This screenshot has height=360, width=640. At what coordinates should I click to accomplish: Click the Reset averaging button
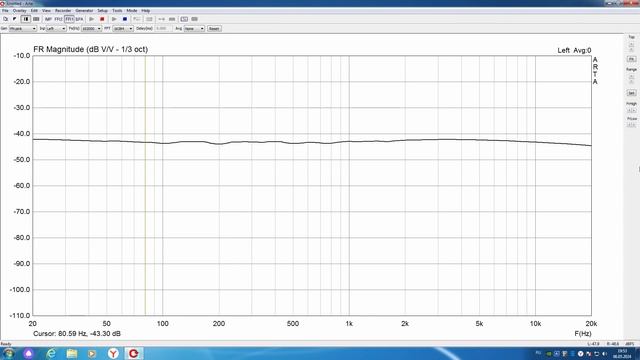(x=214, y=29)
